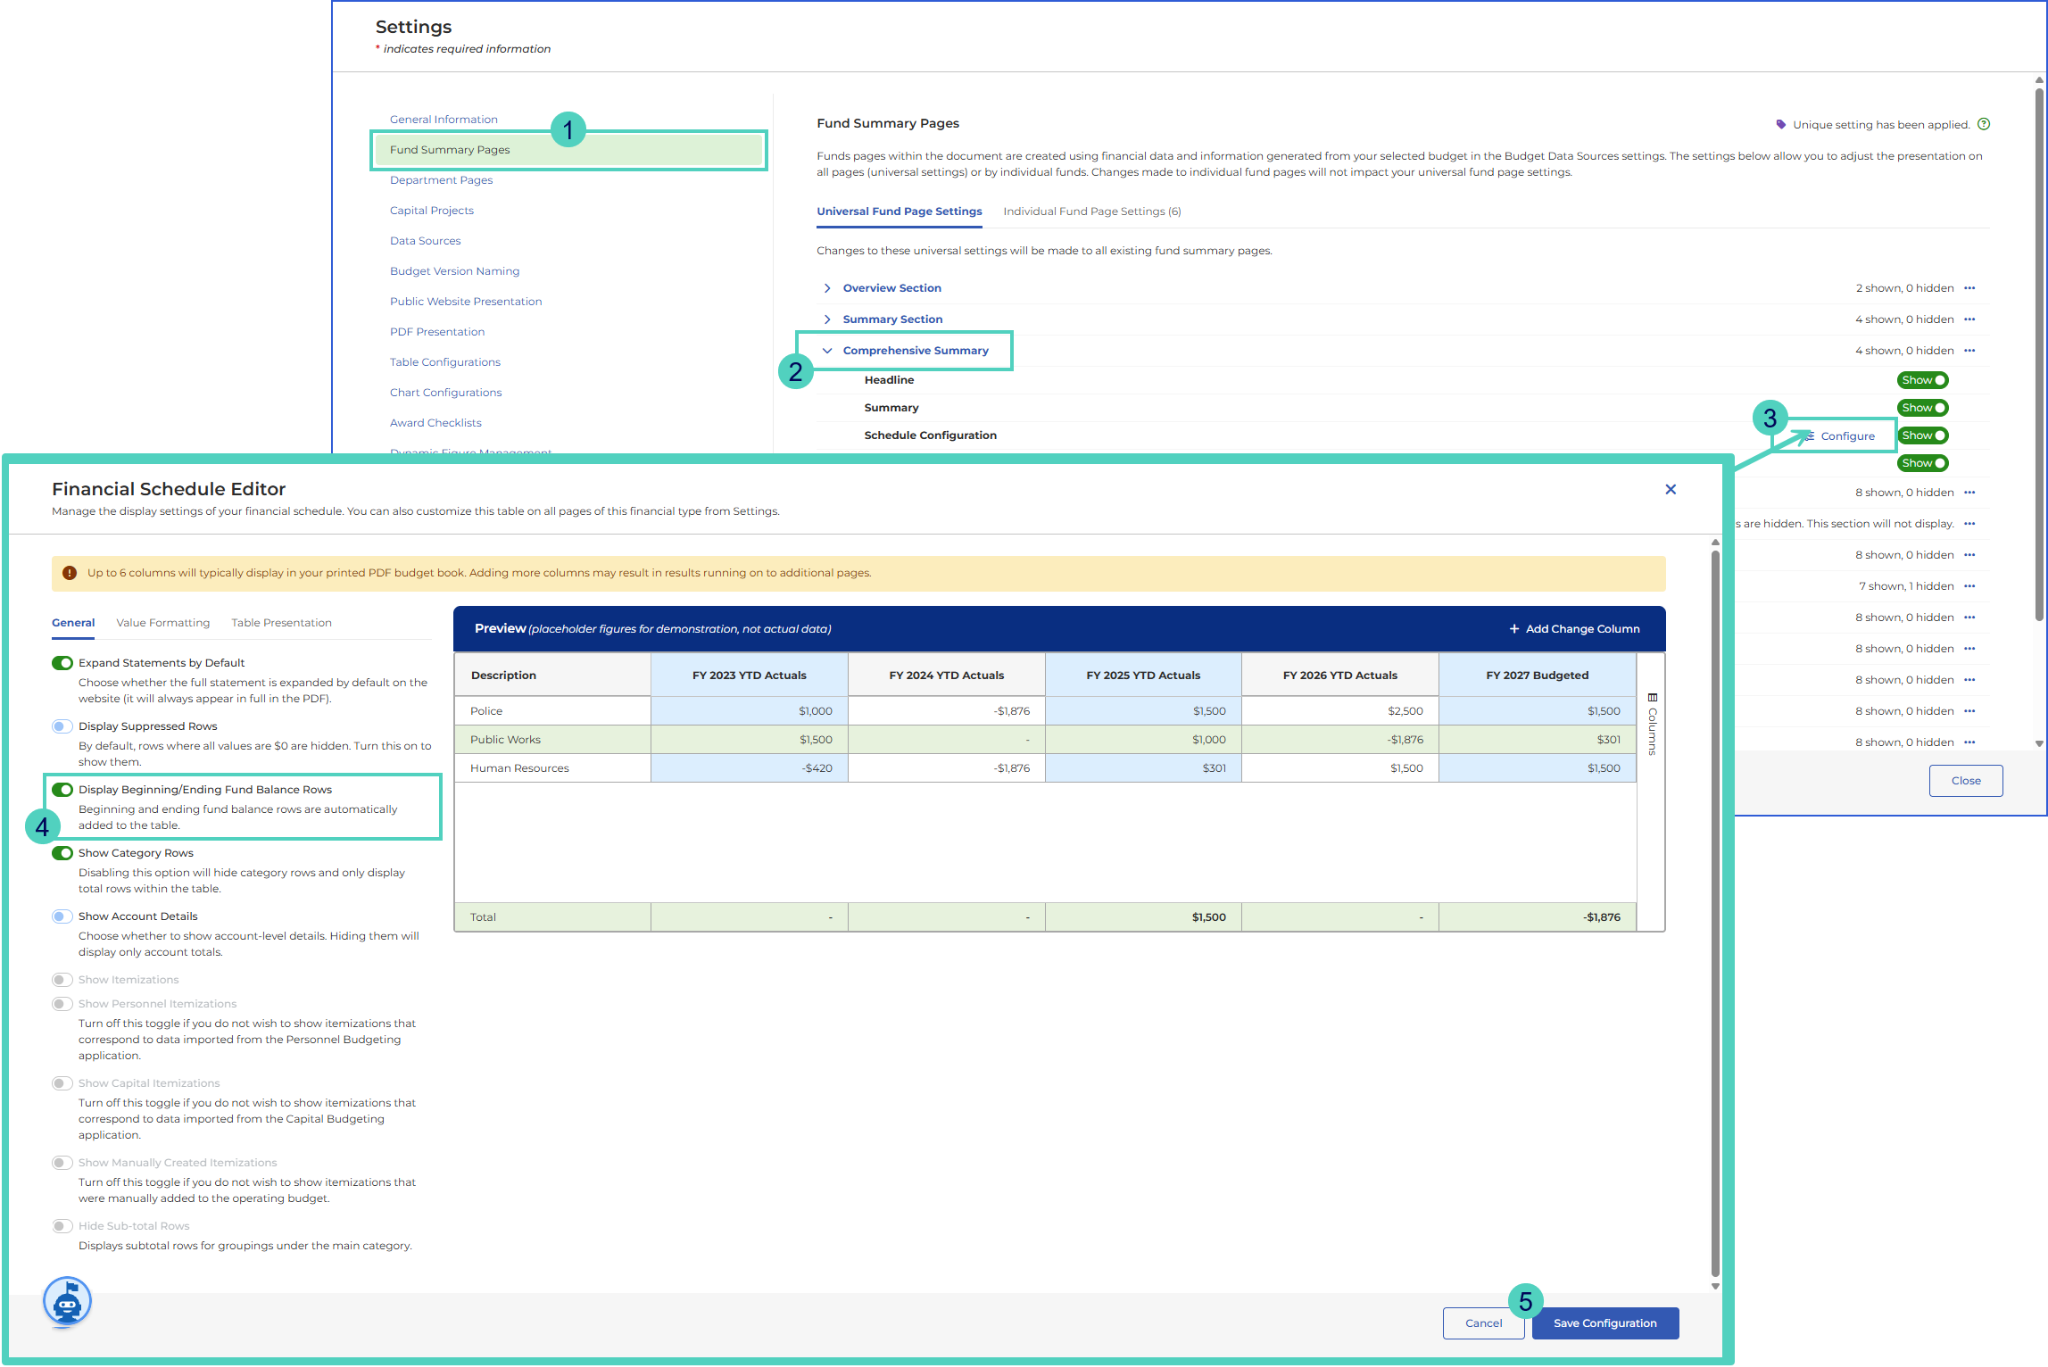Switch to the Value Formatting tab
This screenshot has height=1367, width=2048.
[163, 623]
